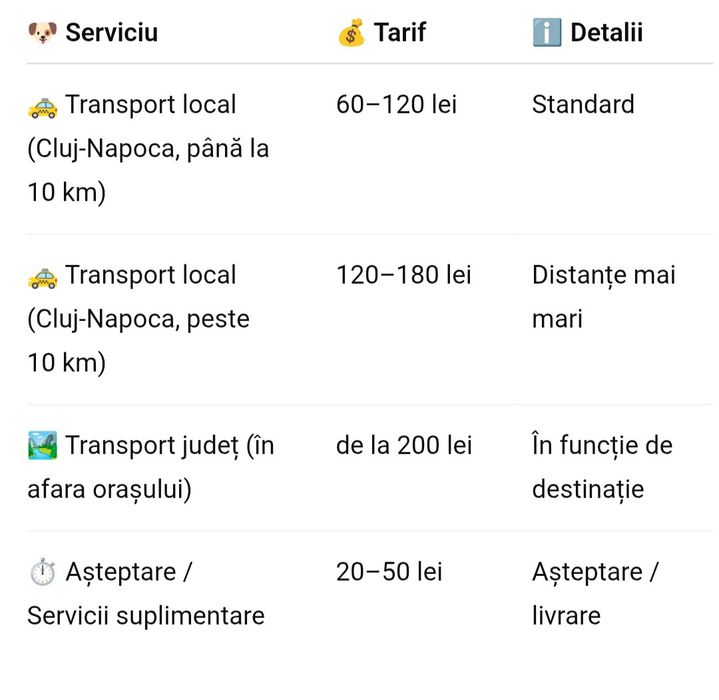
Task: Click the money bag icon beside Tarif
Action: (x=351, y=33)
